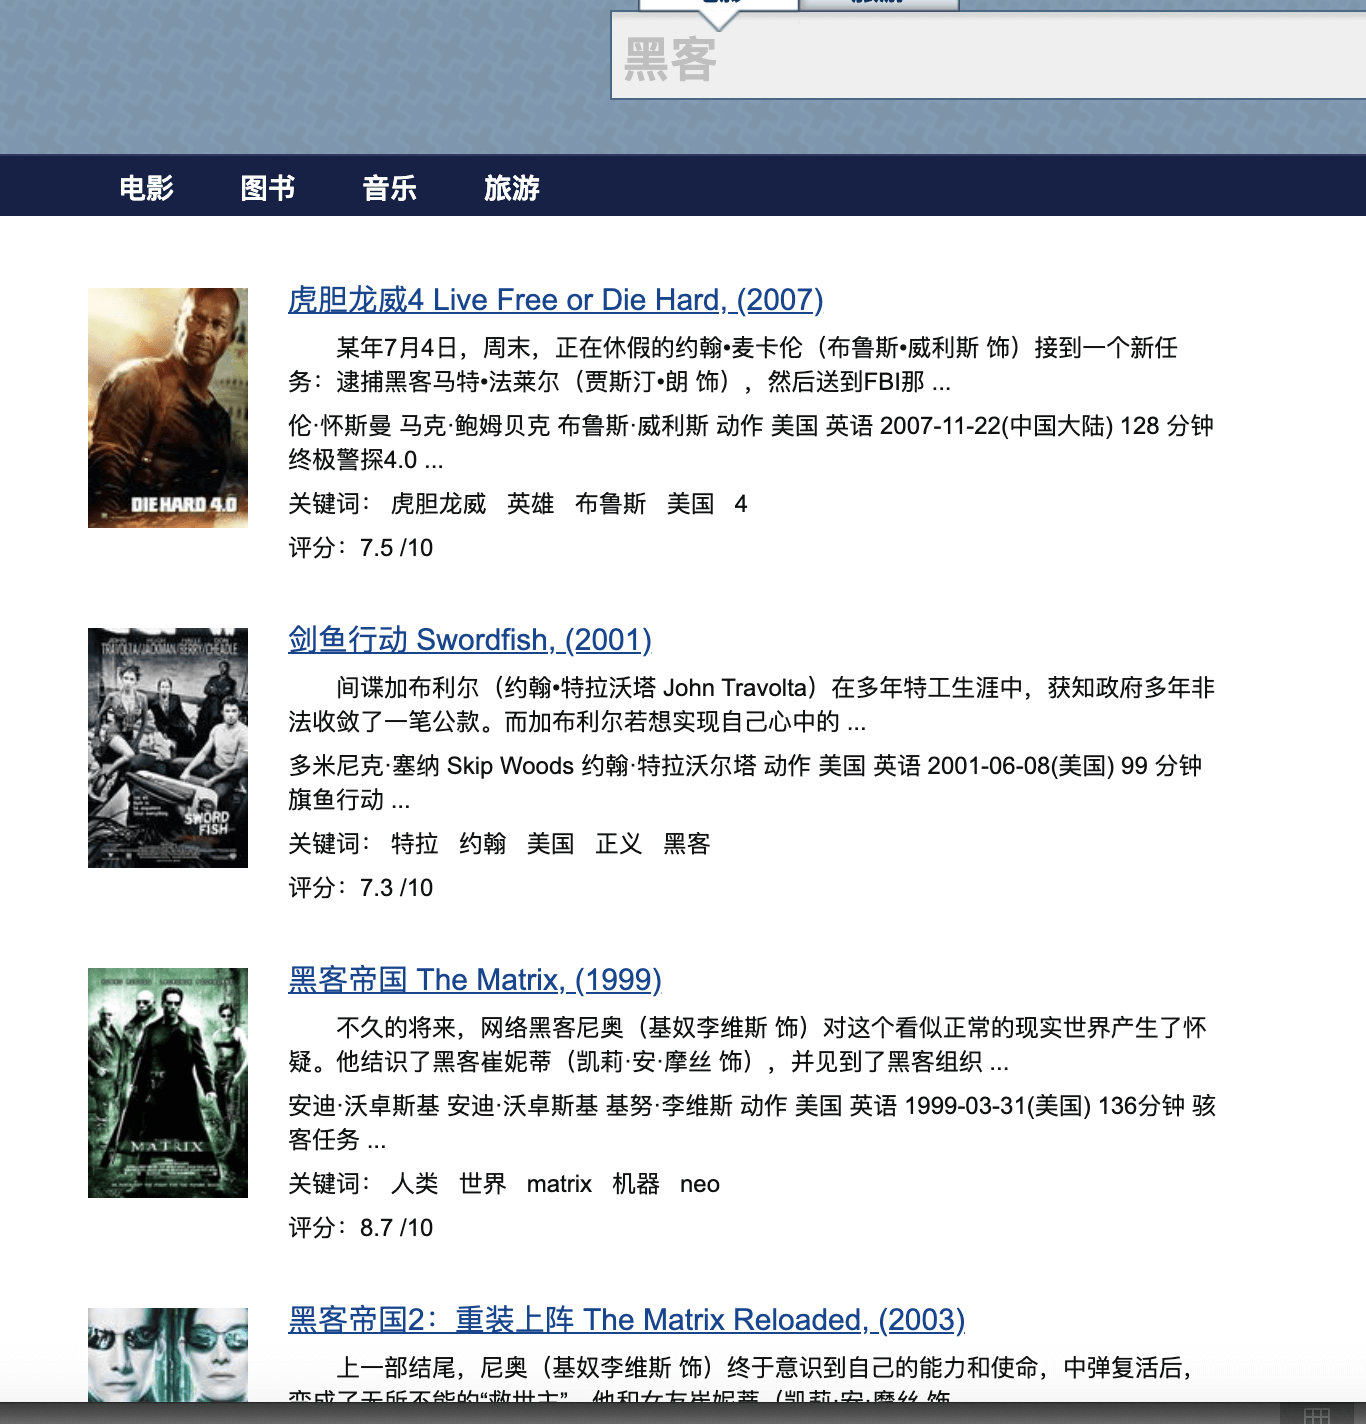Click the green Matrix movie poster
Viewport: 1366px width, 1424px height.
[x=168, y=1083]
